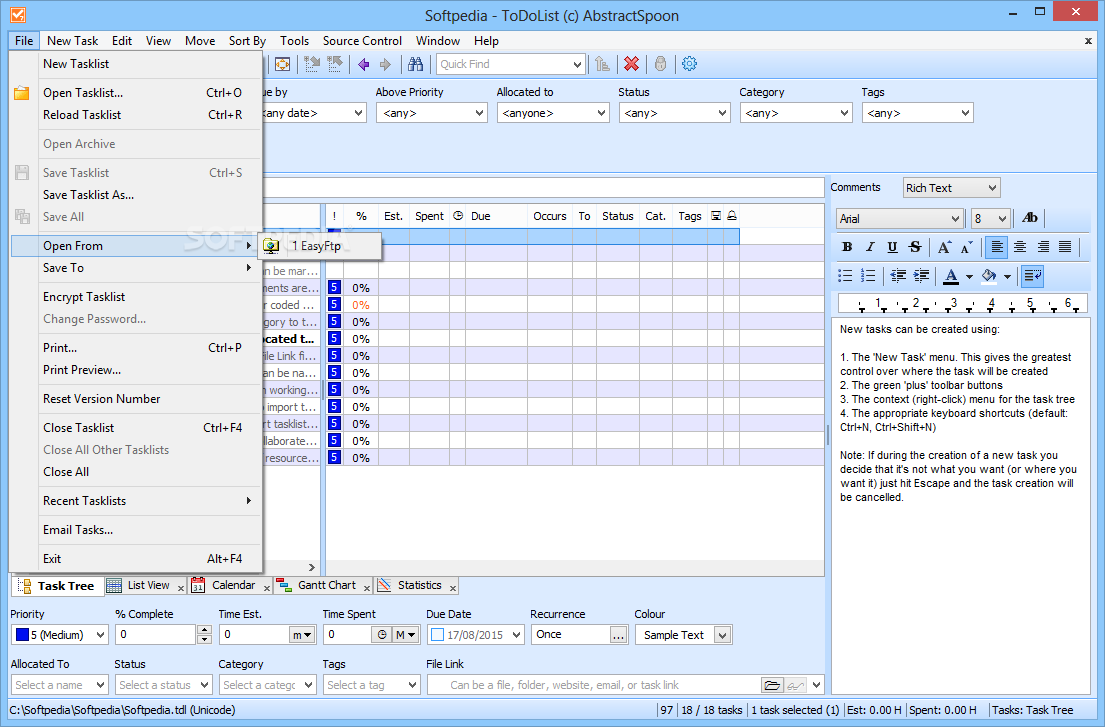This screenshot has height=727, width=1105.
Task: Toggle align left in comments
Action: point(996,247)
